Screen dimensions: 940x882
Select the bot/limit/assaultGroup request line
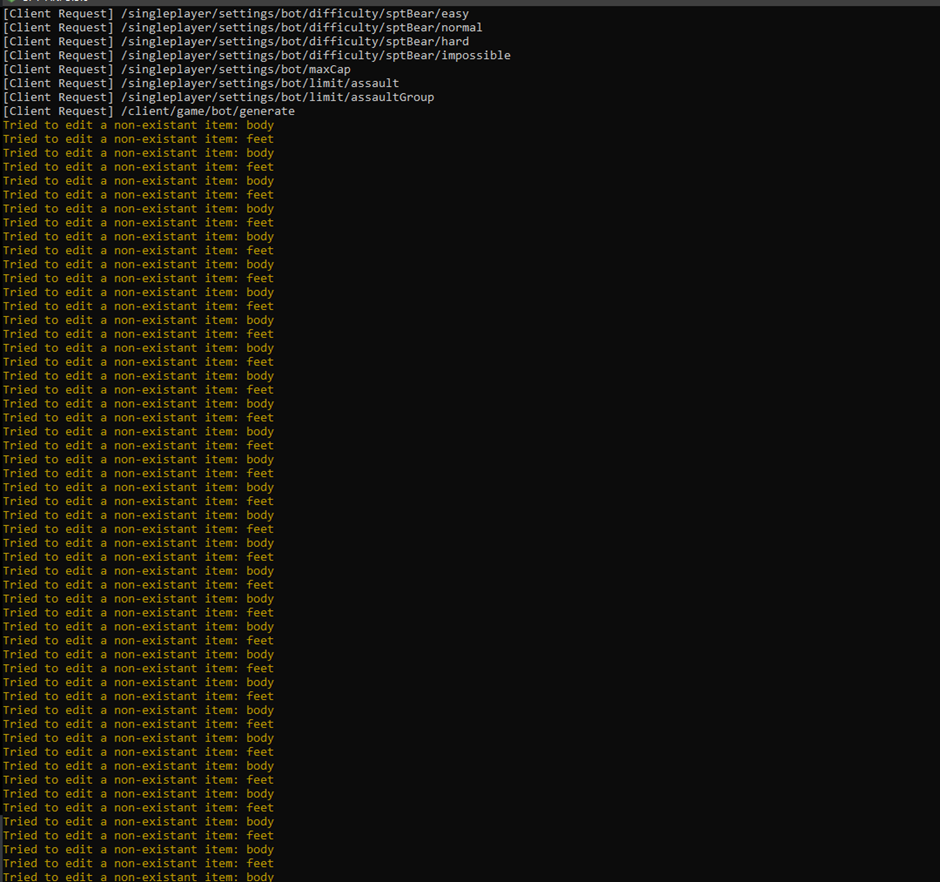coord(219,97)
